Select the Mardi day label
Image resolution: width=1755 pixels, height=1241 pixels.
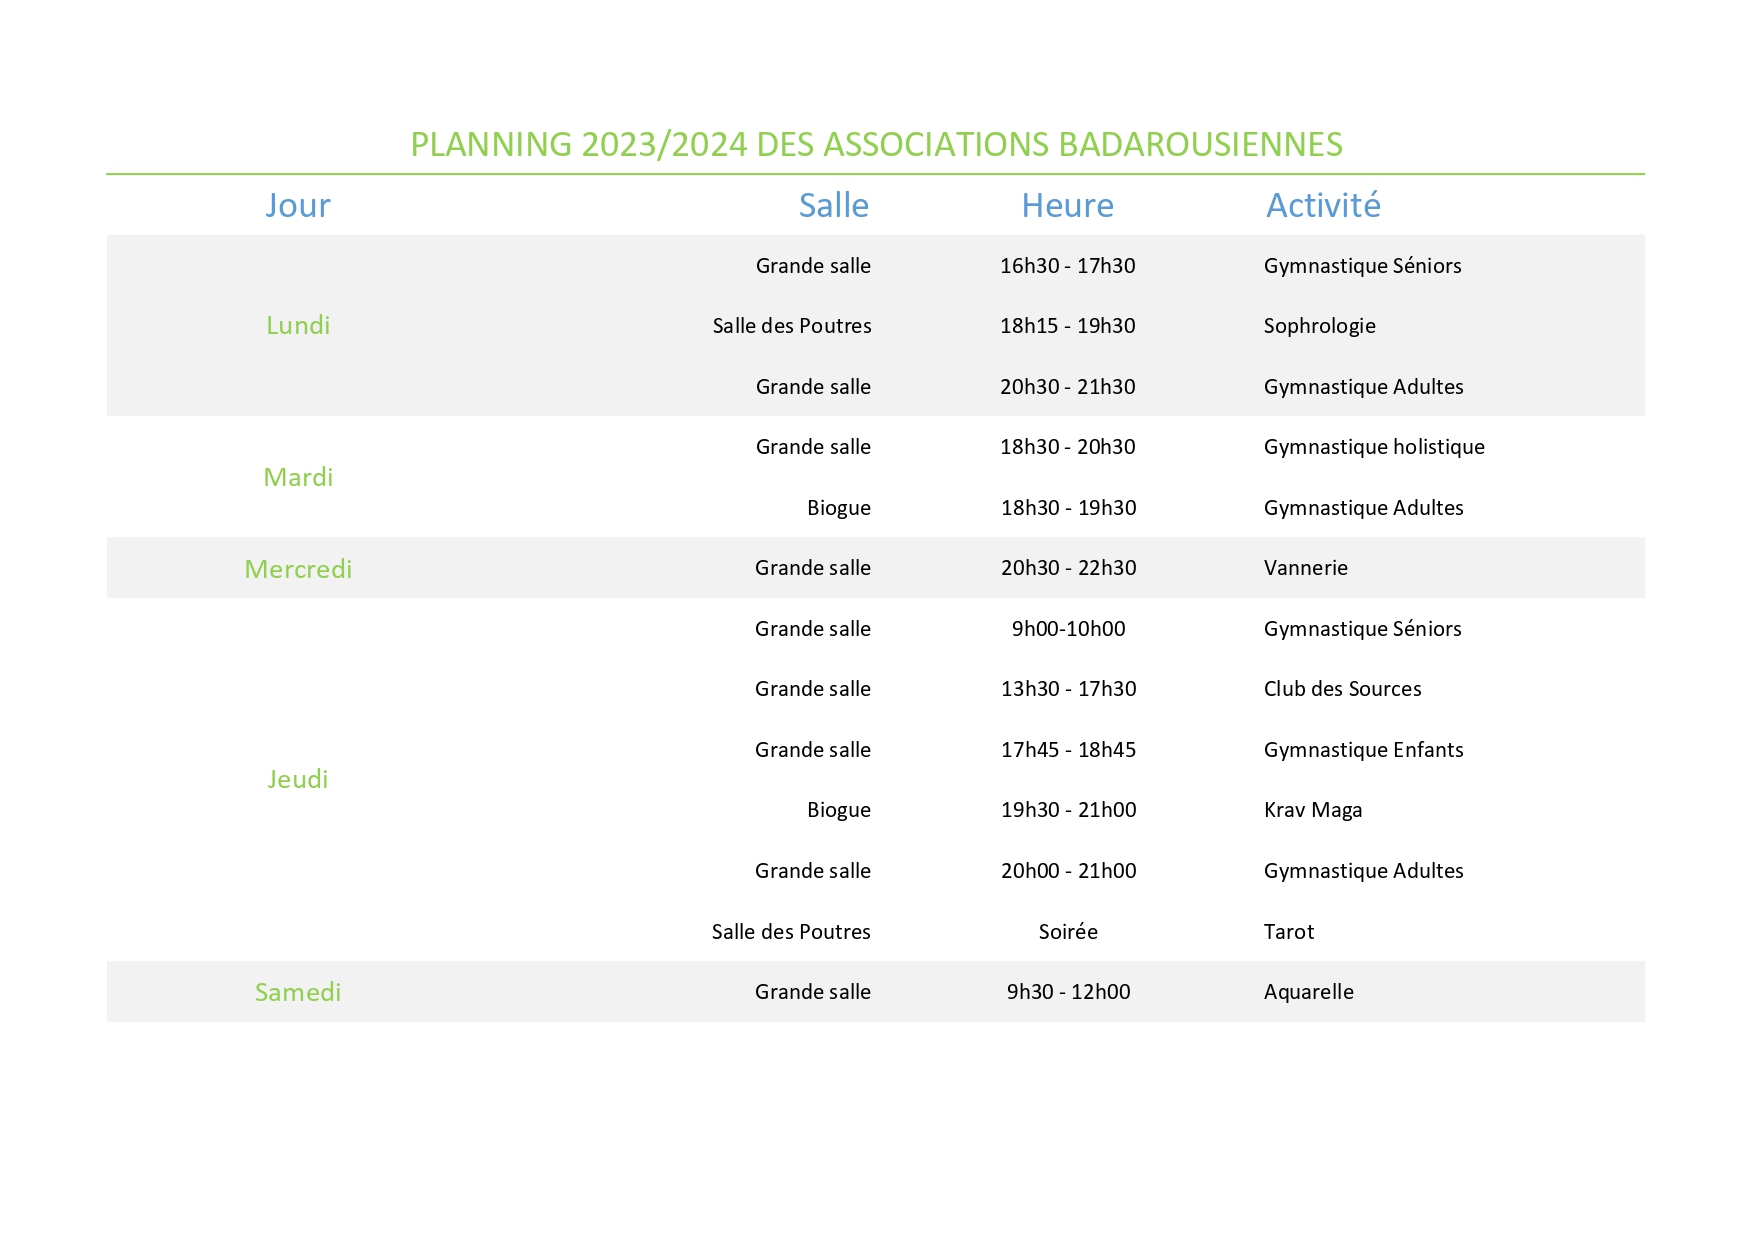click(x=297, y=477)
